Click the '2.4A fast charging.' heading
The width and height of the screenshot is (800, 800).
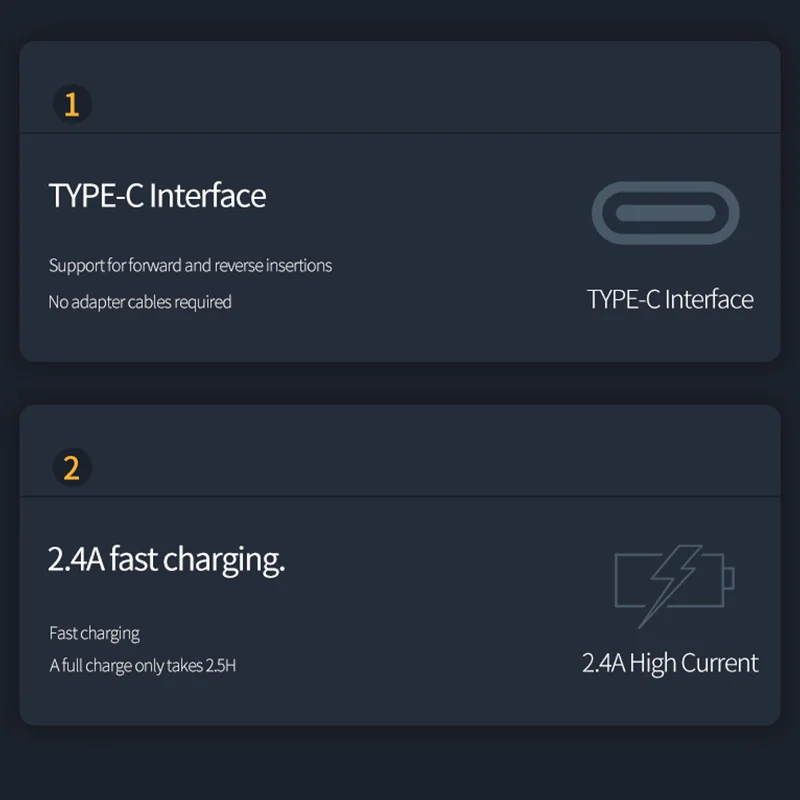(x=166, y=560)
